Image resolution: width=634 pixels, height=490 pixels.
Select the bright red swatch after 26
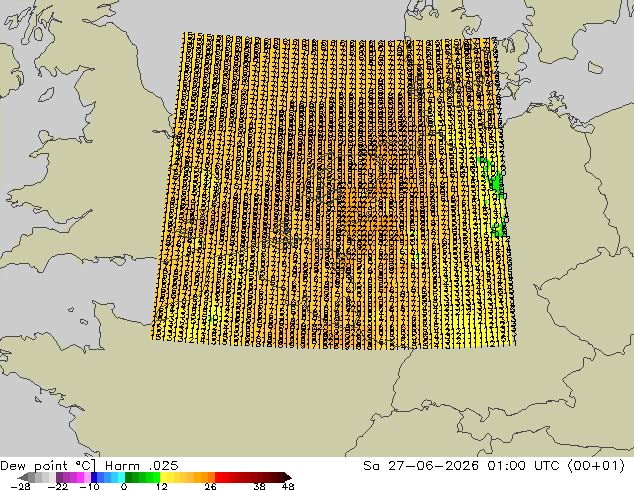218,477
